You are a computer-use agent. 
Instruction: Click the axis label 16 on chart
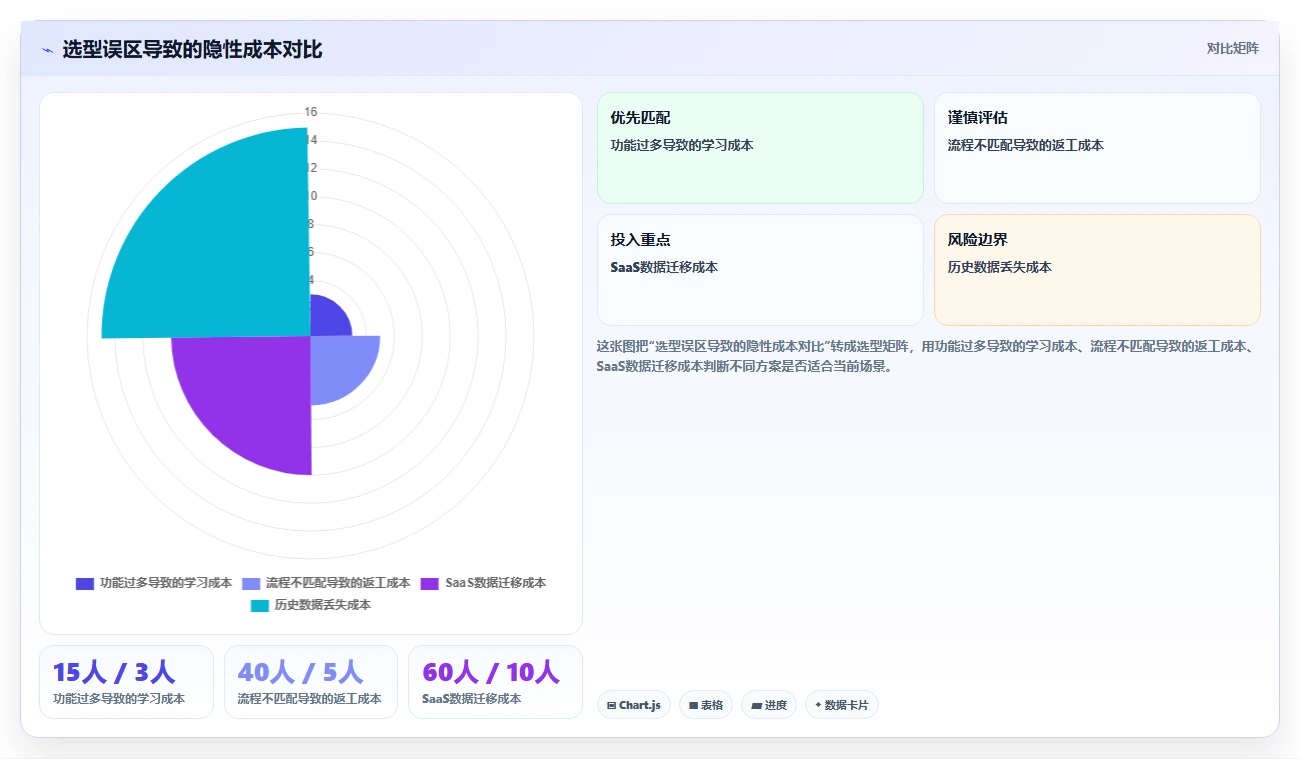[x=311, y=112]
